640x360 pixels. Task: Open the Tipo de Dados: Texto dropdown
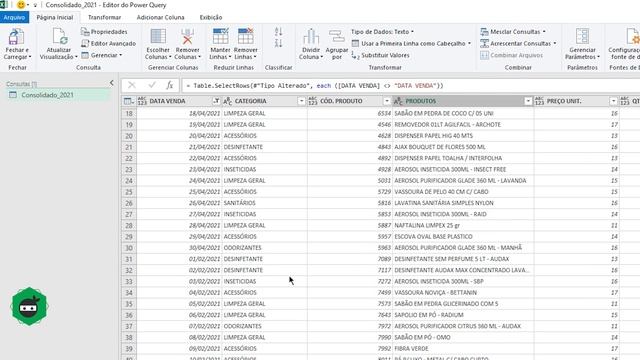click(382, 31)
